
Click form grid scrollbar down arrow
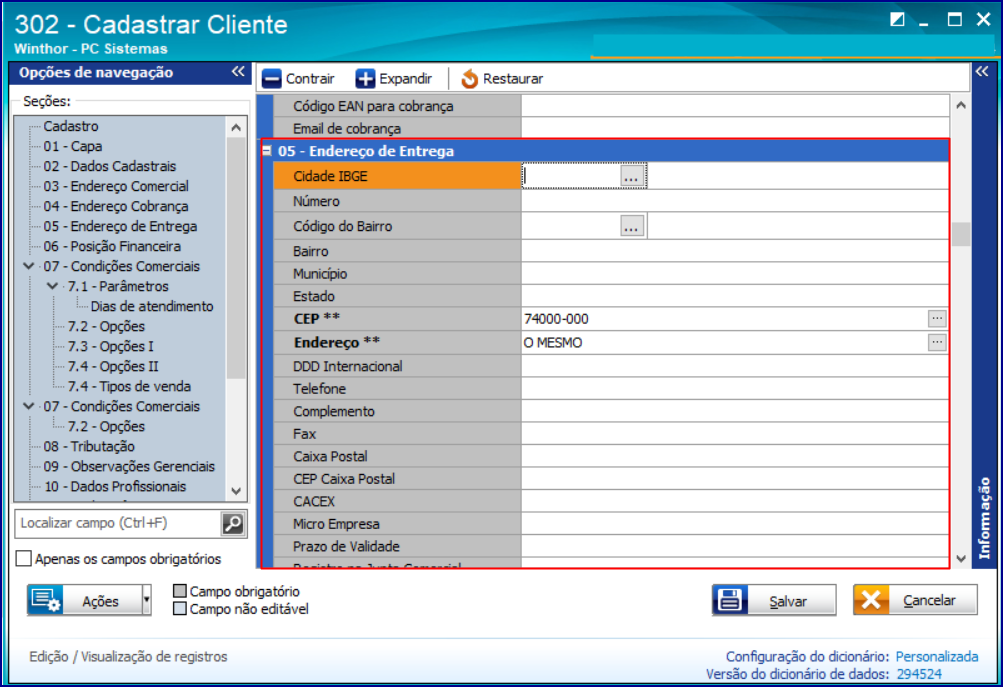point(961,558)
